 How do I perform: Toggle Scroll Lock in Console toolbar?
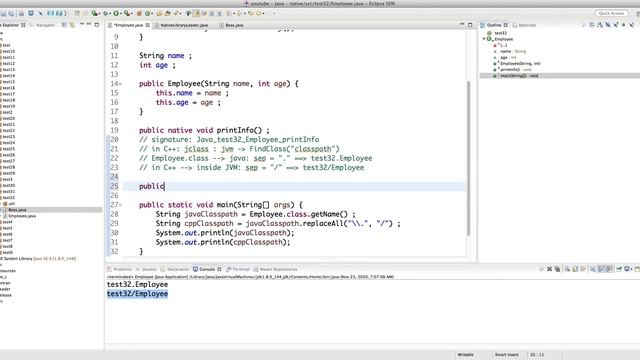tap(575, 269)
